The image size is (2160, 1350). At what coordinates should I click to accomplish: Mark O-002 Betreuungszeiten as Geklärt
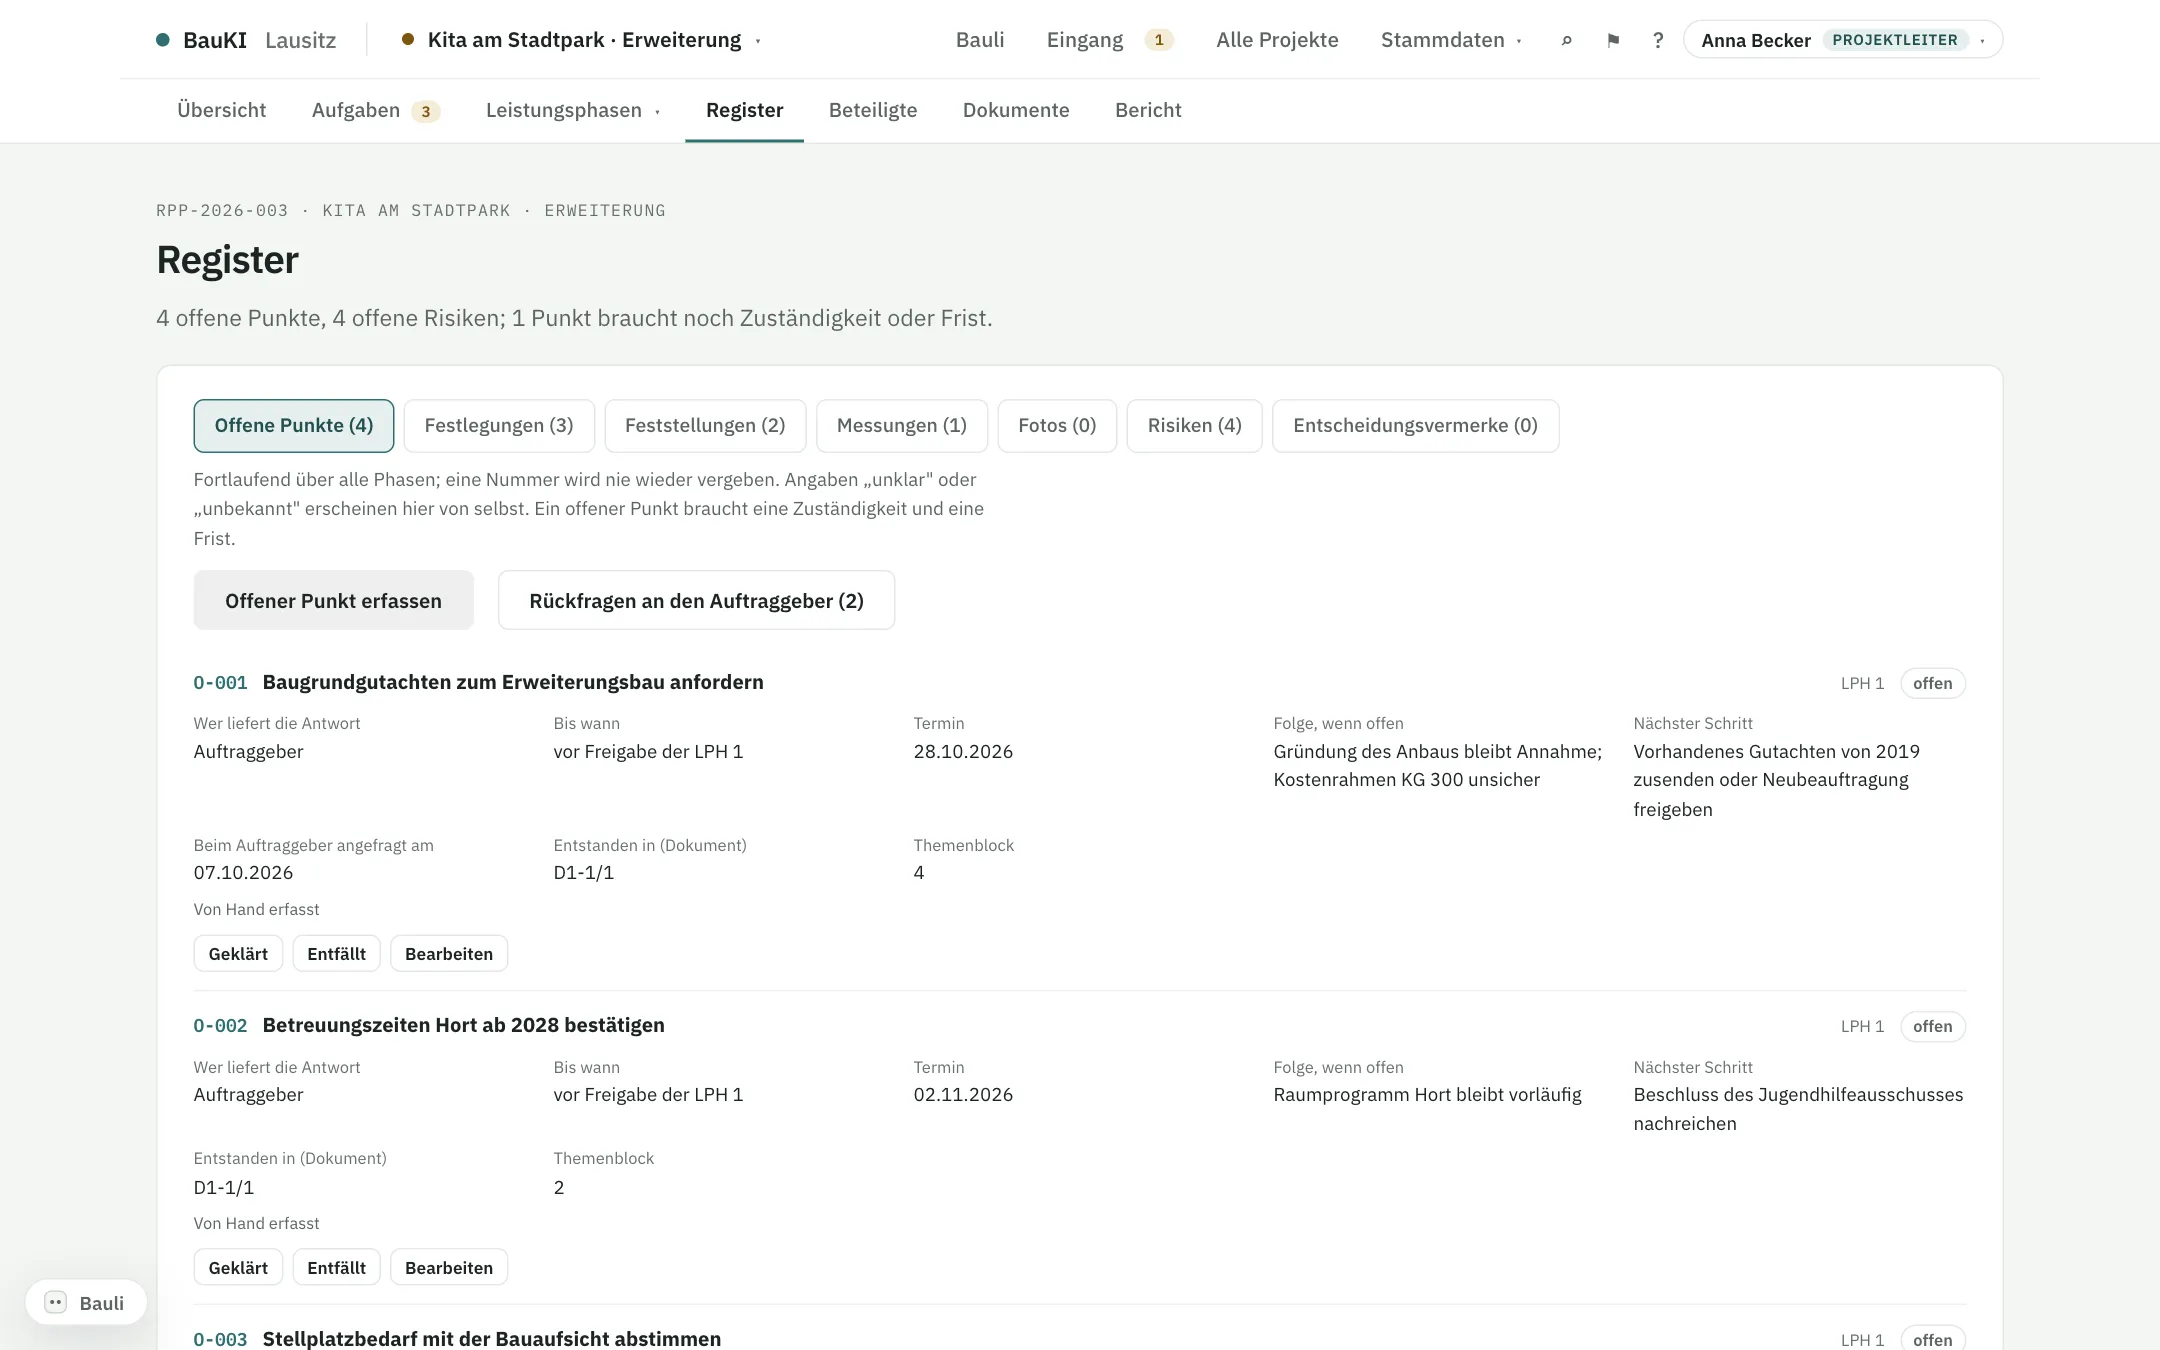pos(238,1268)
